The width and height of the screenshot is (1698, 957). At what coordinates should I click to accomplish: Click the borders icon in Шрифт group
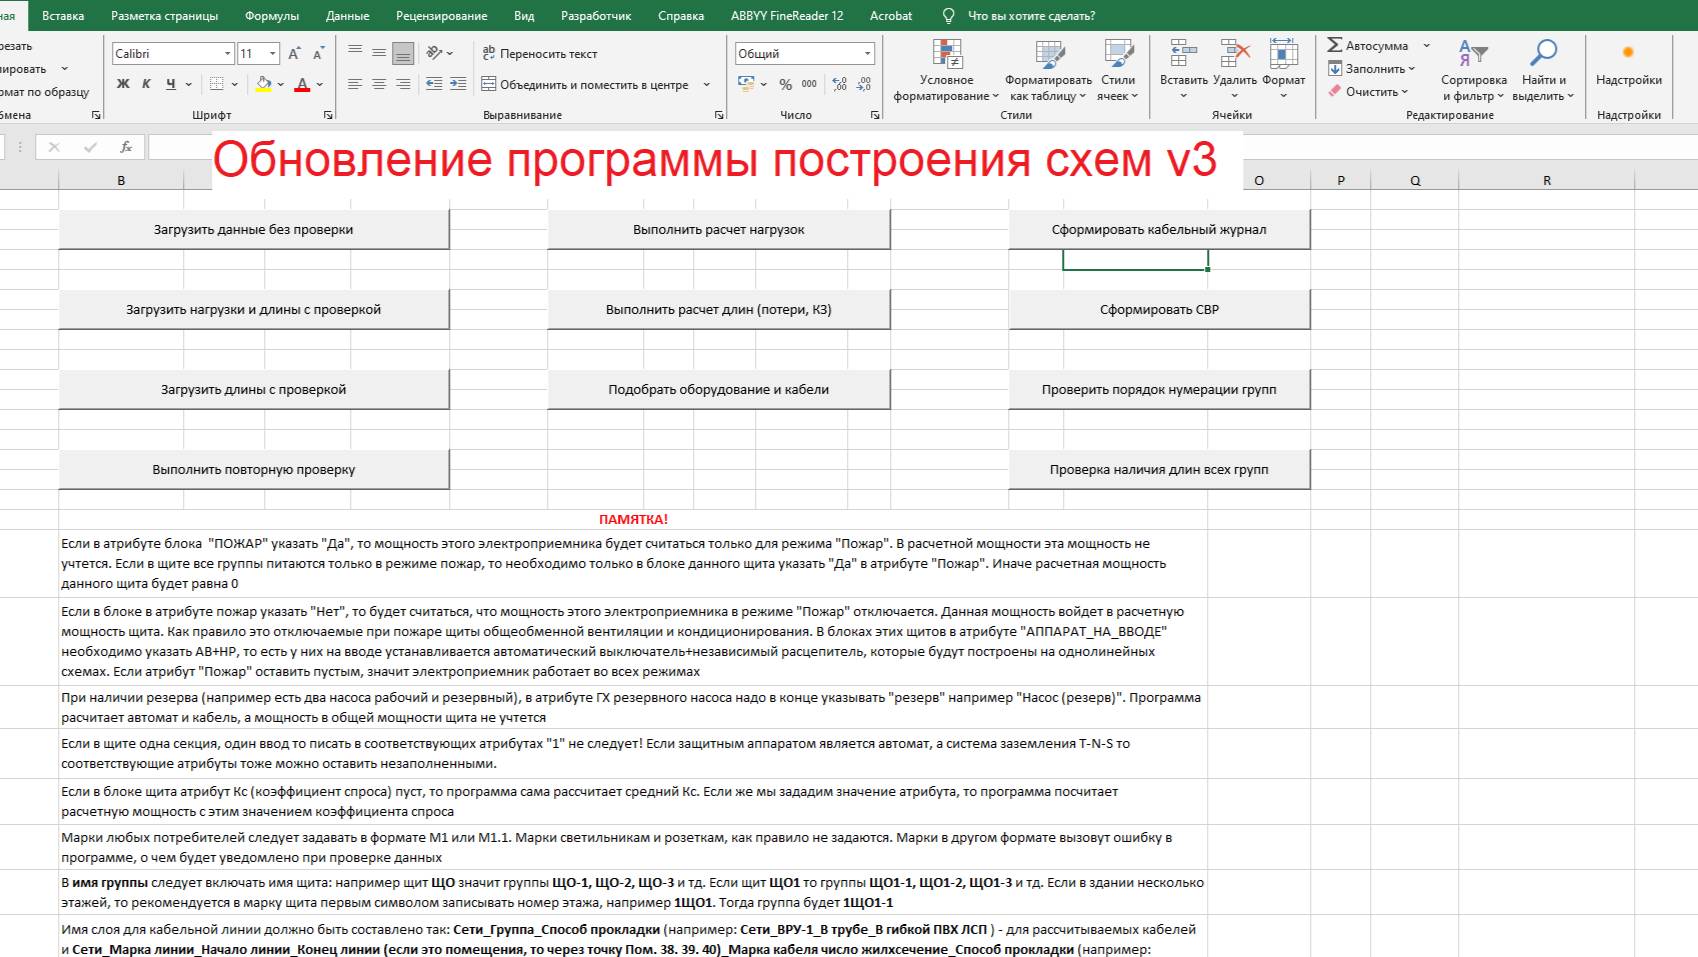(216, 84)
